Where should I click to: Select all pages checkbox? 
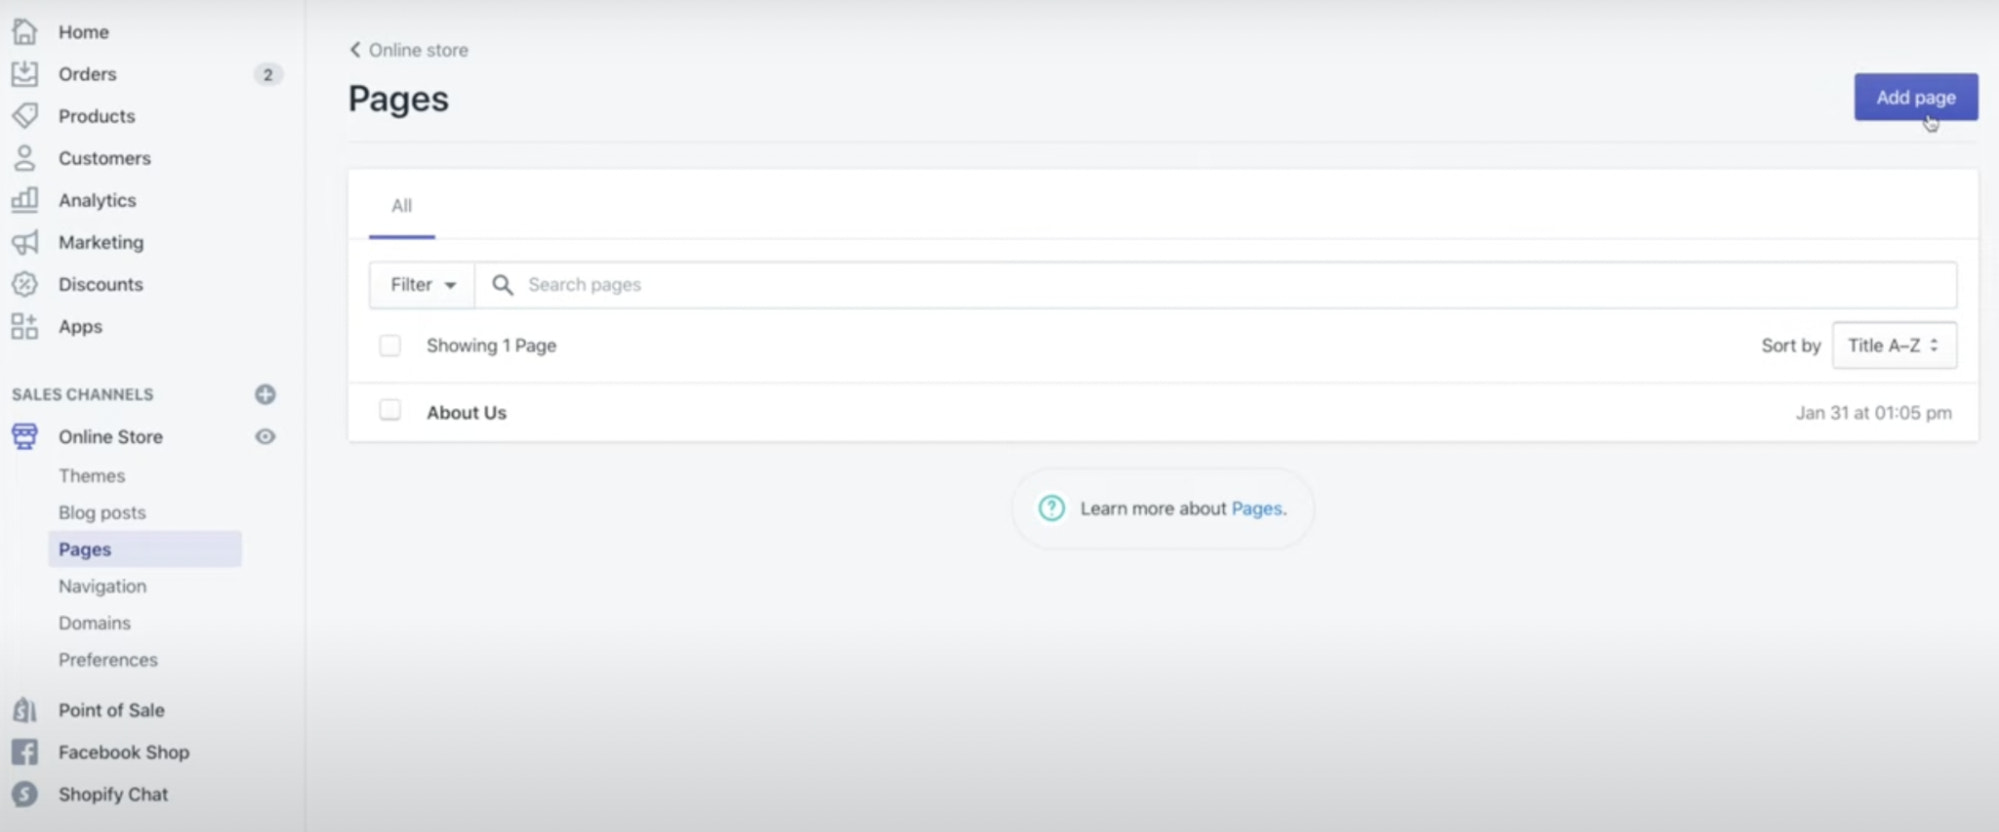click(390, 346)
